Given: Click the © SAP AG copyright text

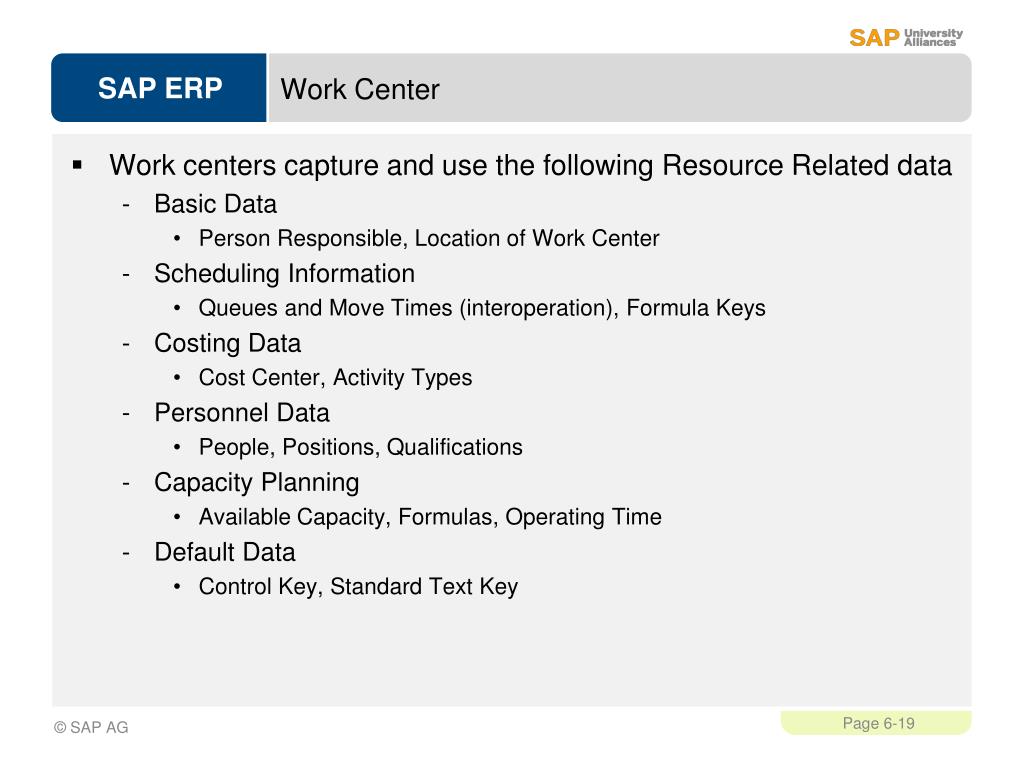Looking at the screenshot, I should [91, 728].
